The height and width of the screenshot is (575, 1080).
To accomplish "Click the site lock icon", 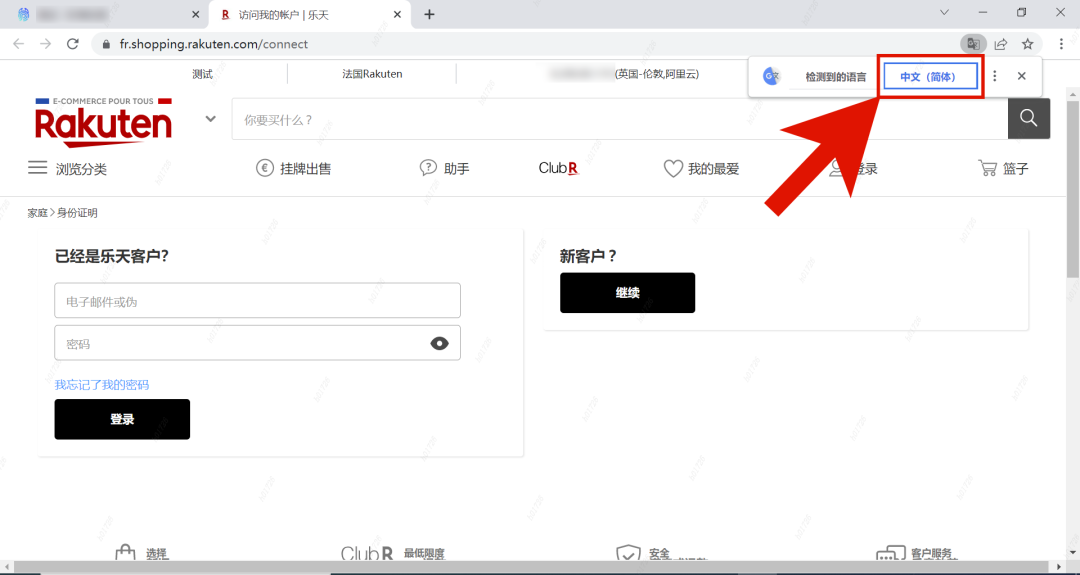I will click(105, 44).
